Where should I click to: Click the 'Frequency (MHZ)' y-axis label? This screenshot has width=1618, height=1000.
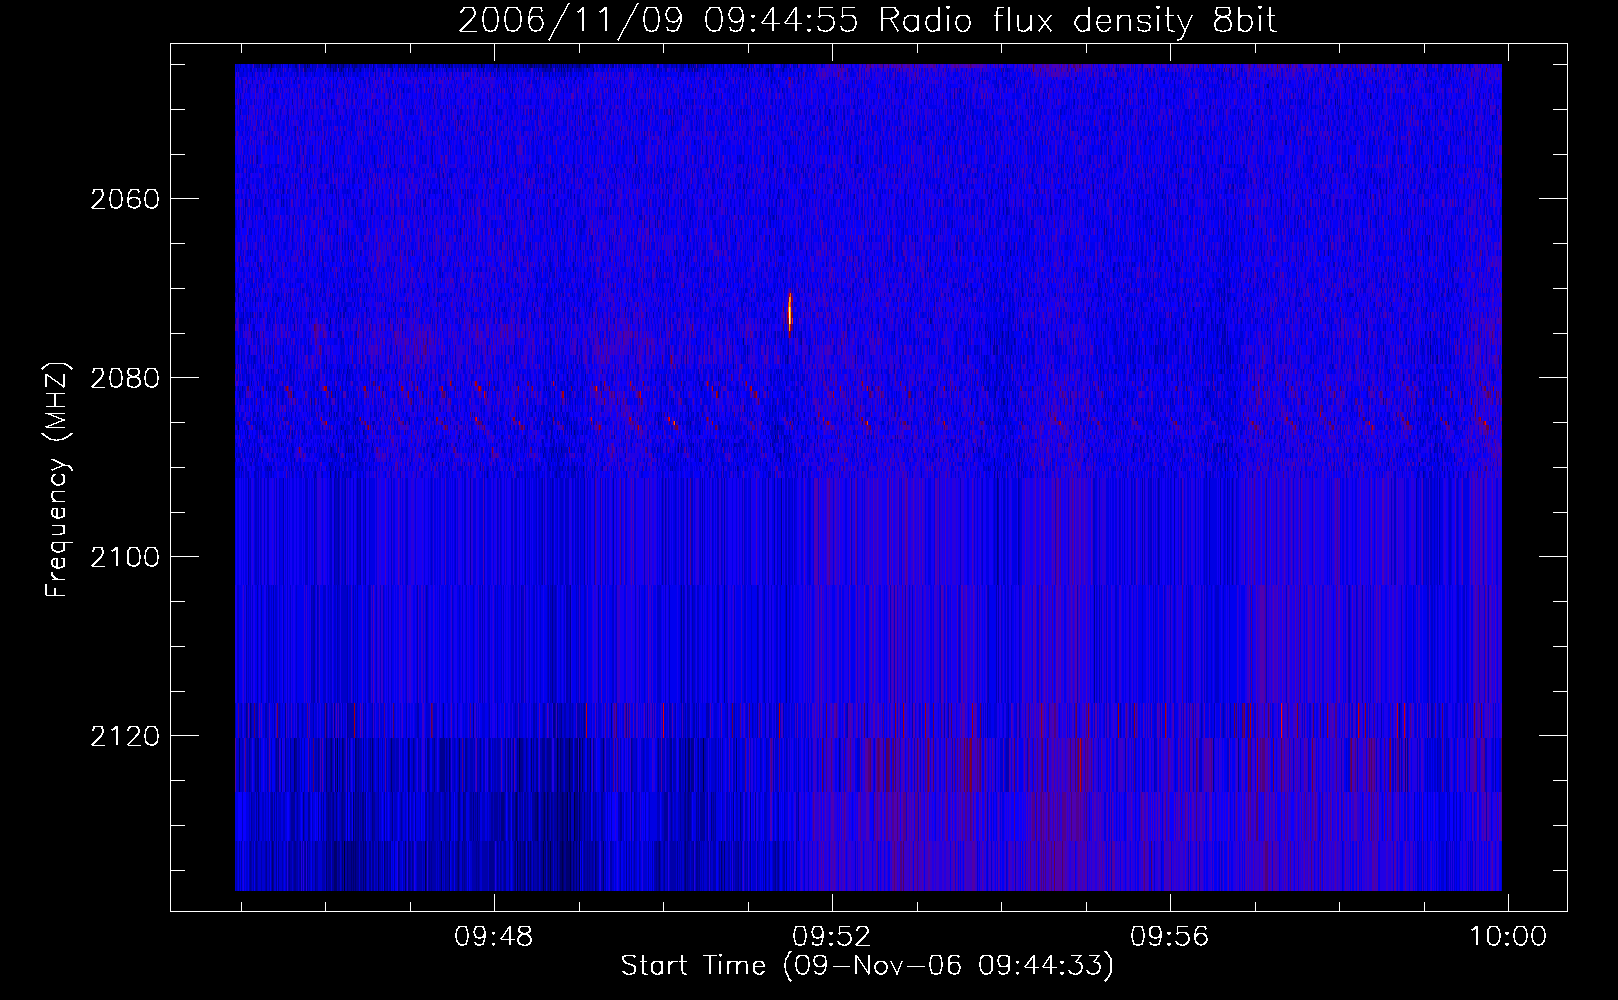pyautogui.click(x=58, y=480)
